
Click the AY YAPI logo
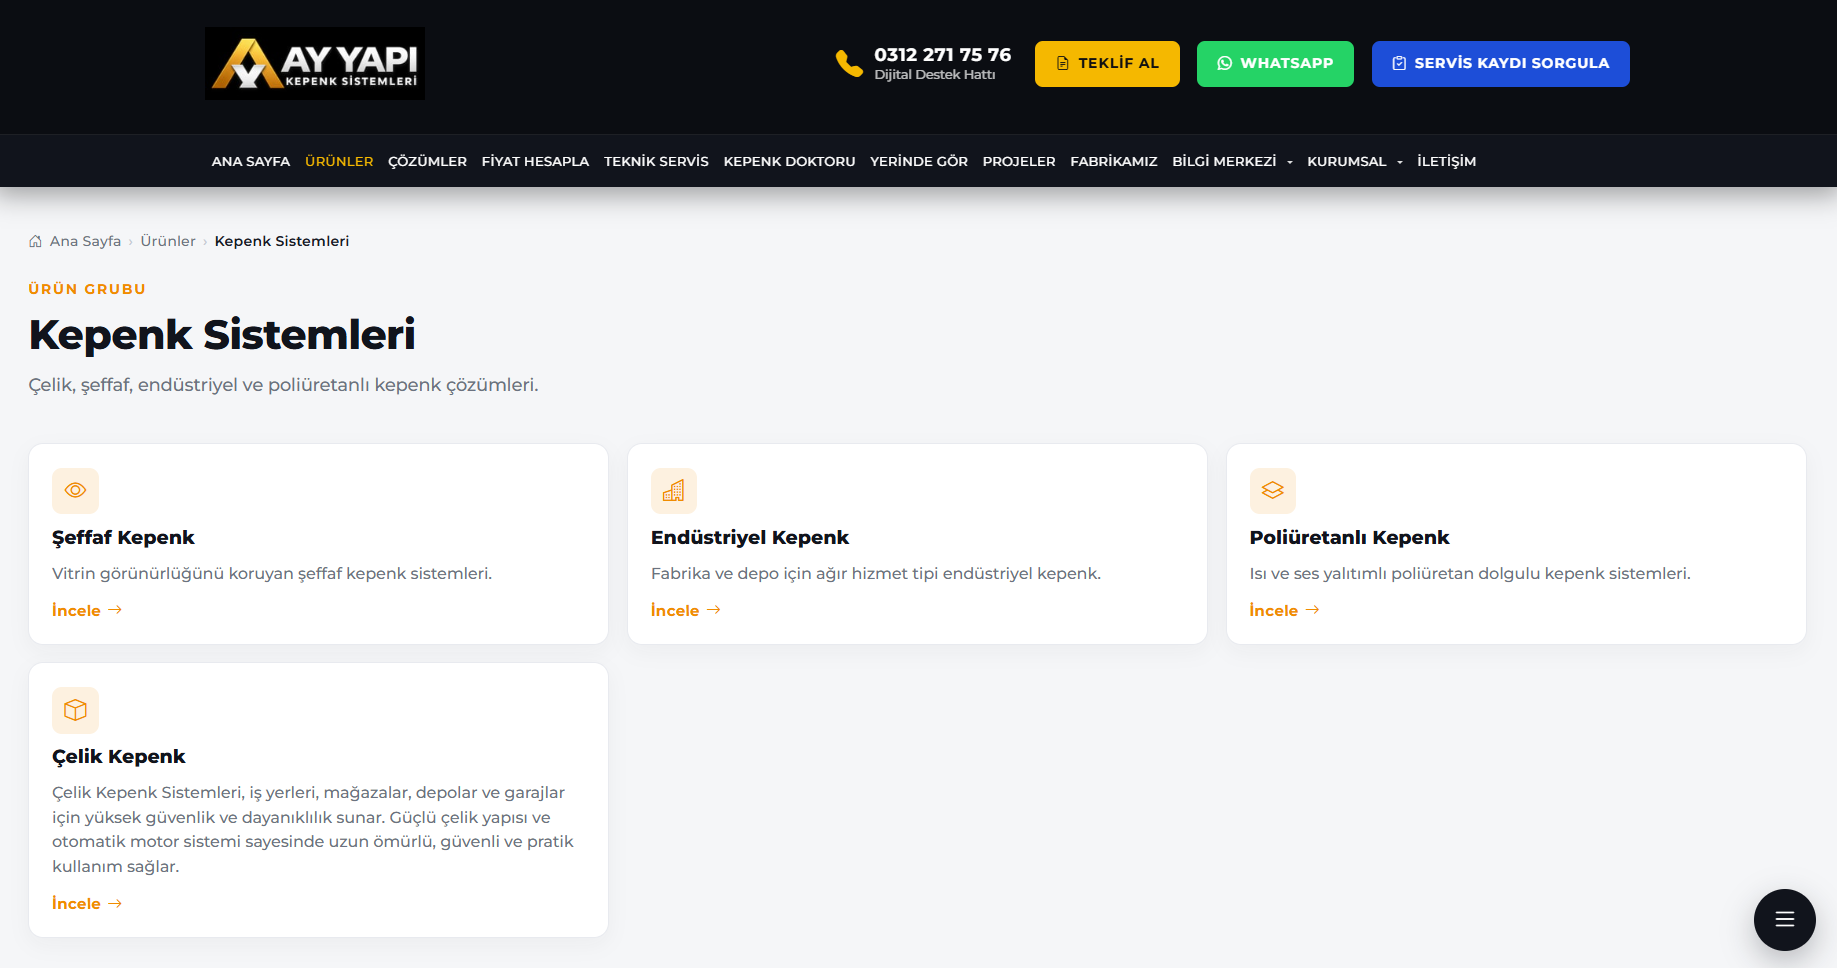[x=315, y=63]
